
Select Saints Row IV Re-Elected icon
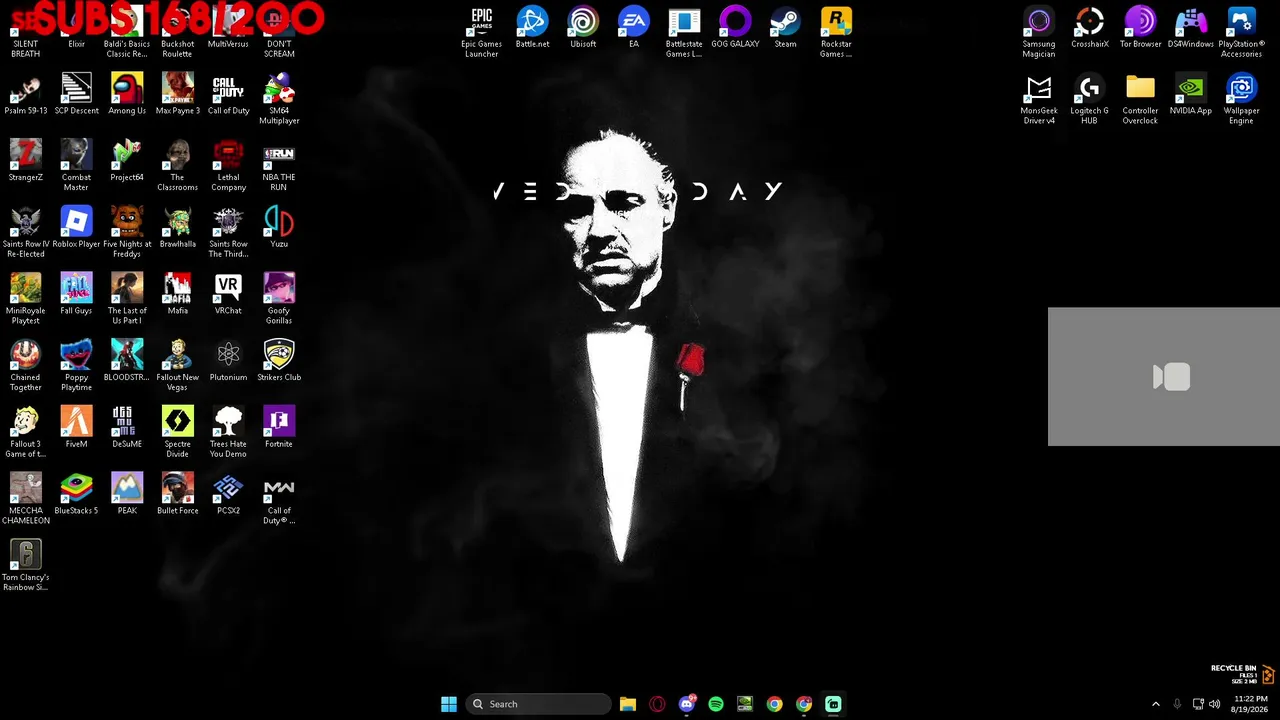(x=26, y=232)
